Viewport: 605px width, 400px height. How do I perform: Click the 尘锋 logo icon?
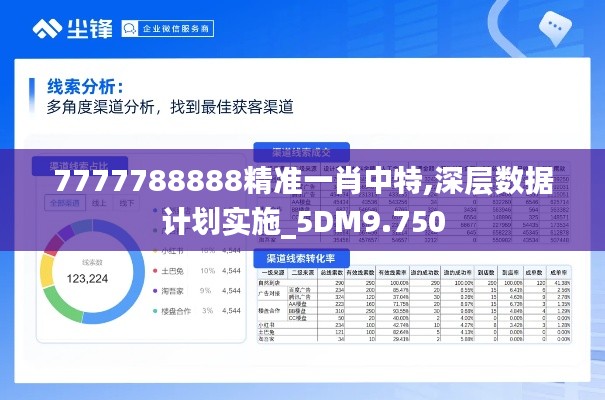[47, 29]
